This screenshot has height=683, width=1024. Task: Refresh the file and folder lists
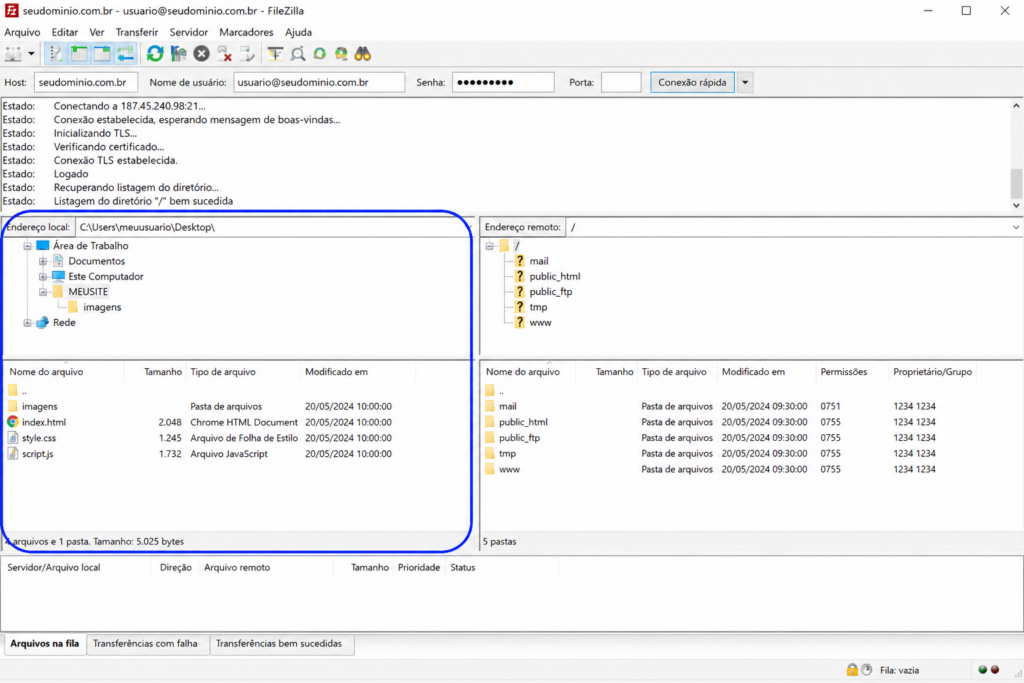(155, 54)
